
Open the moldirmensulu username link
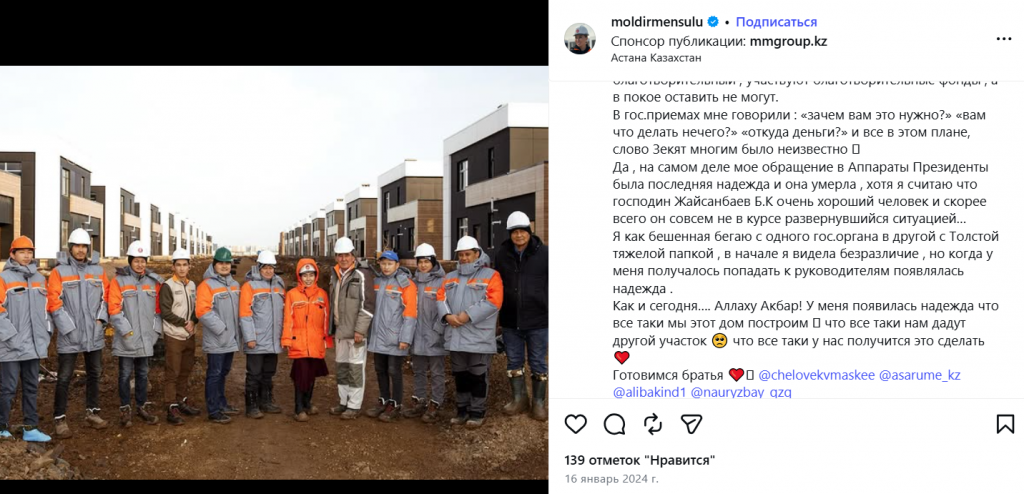tap(658, 22)
